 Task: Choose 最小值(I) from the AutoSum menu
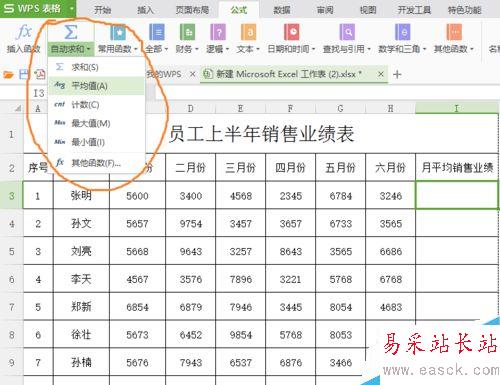click(97, 142)
